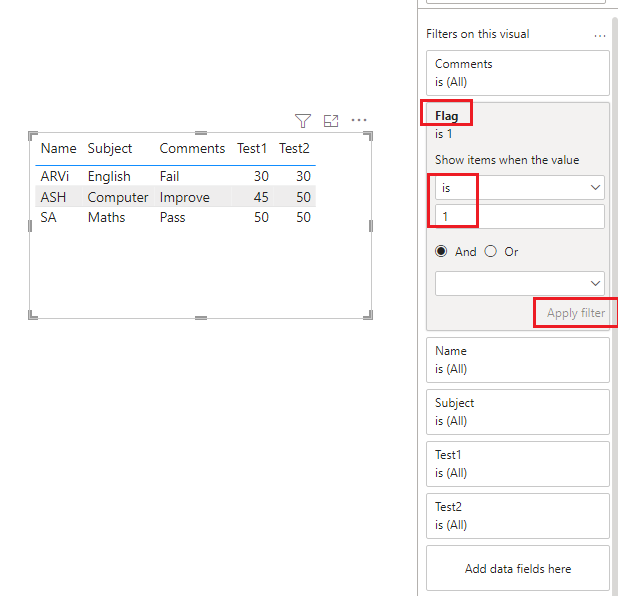Open the 'is' condition dropdown

point(519,188)
